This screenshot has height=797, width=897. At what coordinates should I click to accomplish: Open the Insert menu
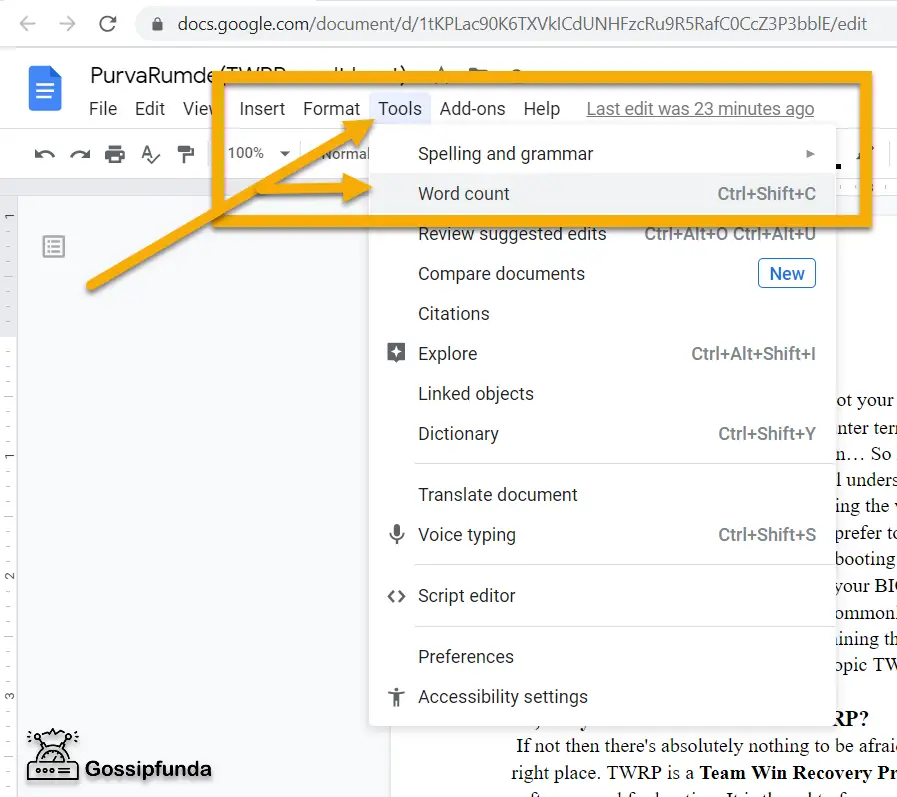click(262, 109)
